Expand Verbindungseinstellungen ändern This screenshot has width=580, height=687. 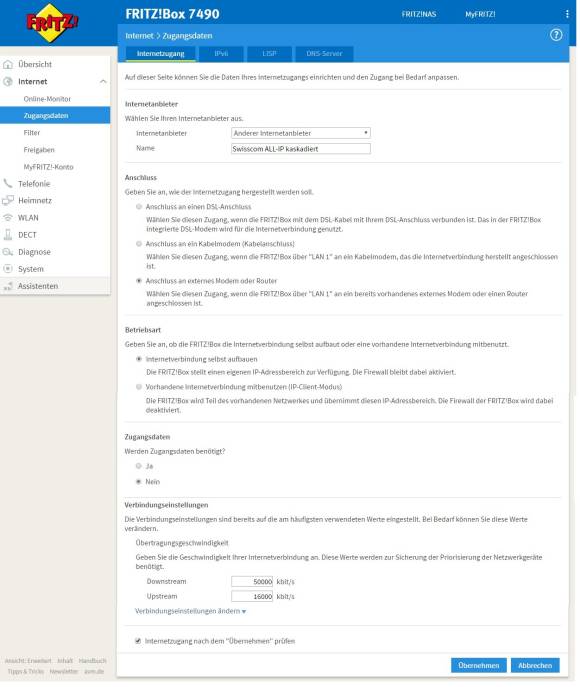190,611
